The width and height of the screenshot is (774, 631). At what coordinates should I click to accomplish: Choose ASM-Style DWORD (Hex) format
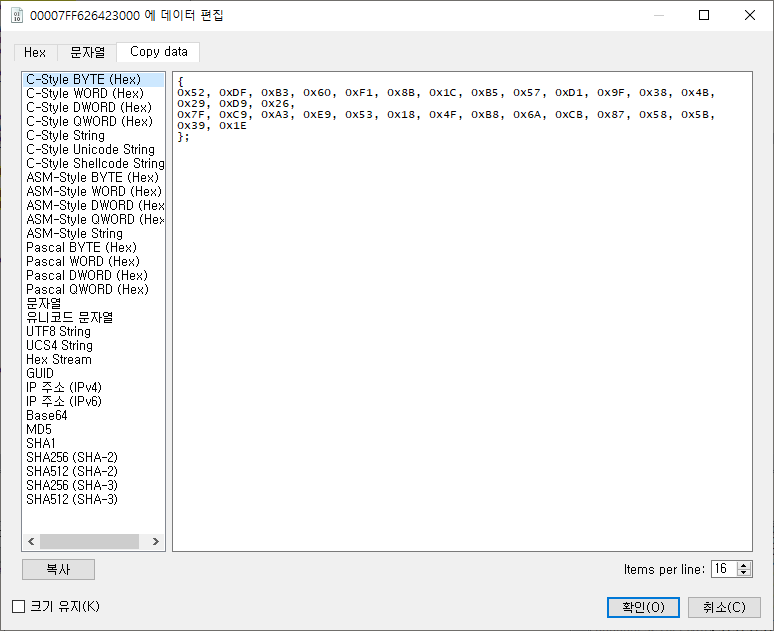(94, 205)
